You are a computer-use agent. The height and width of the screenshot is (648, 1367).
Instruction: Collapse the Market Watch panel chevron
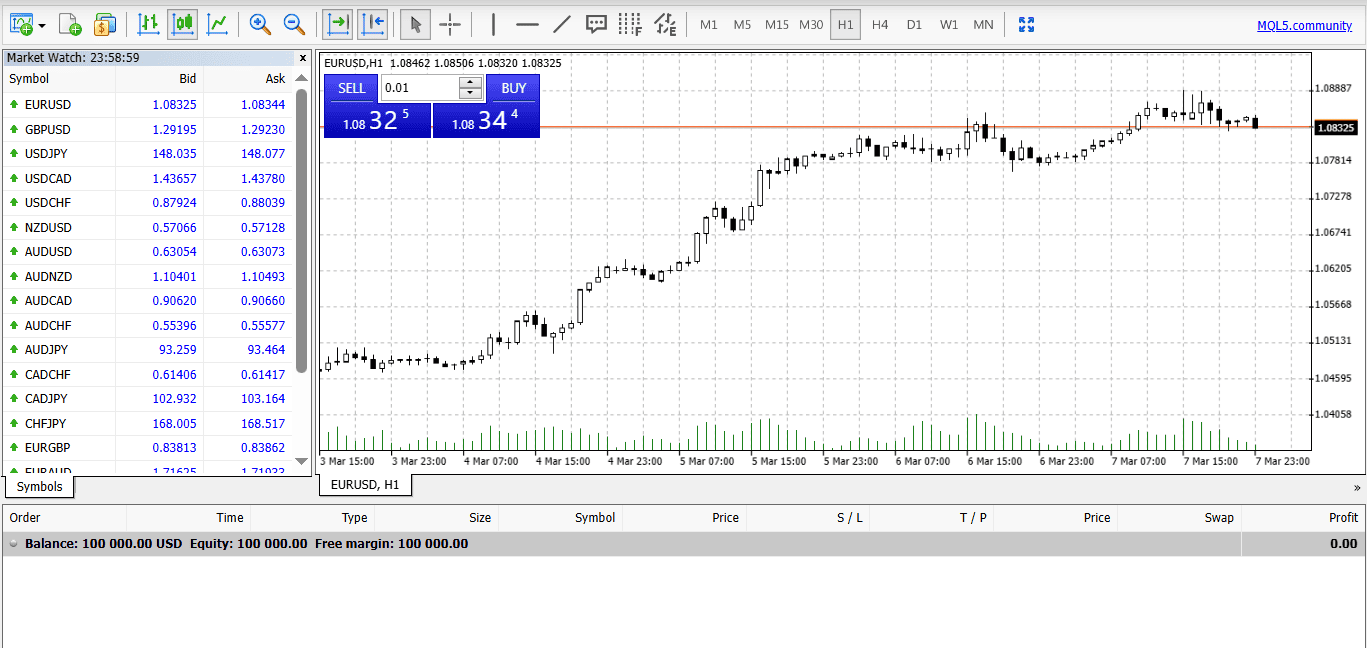[303, 59]
